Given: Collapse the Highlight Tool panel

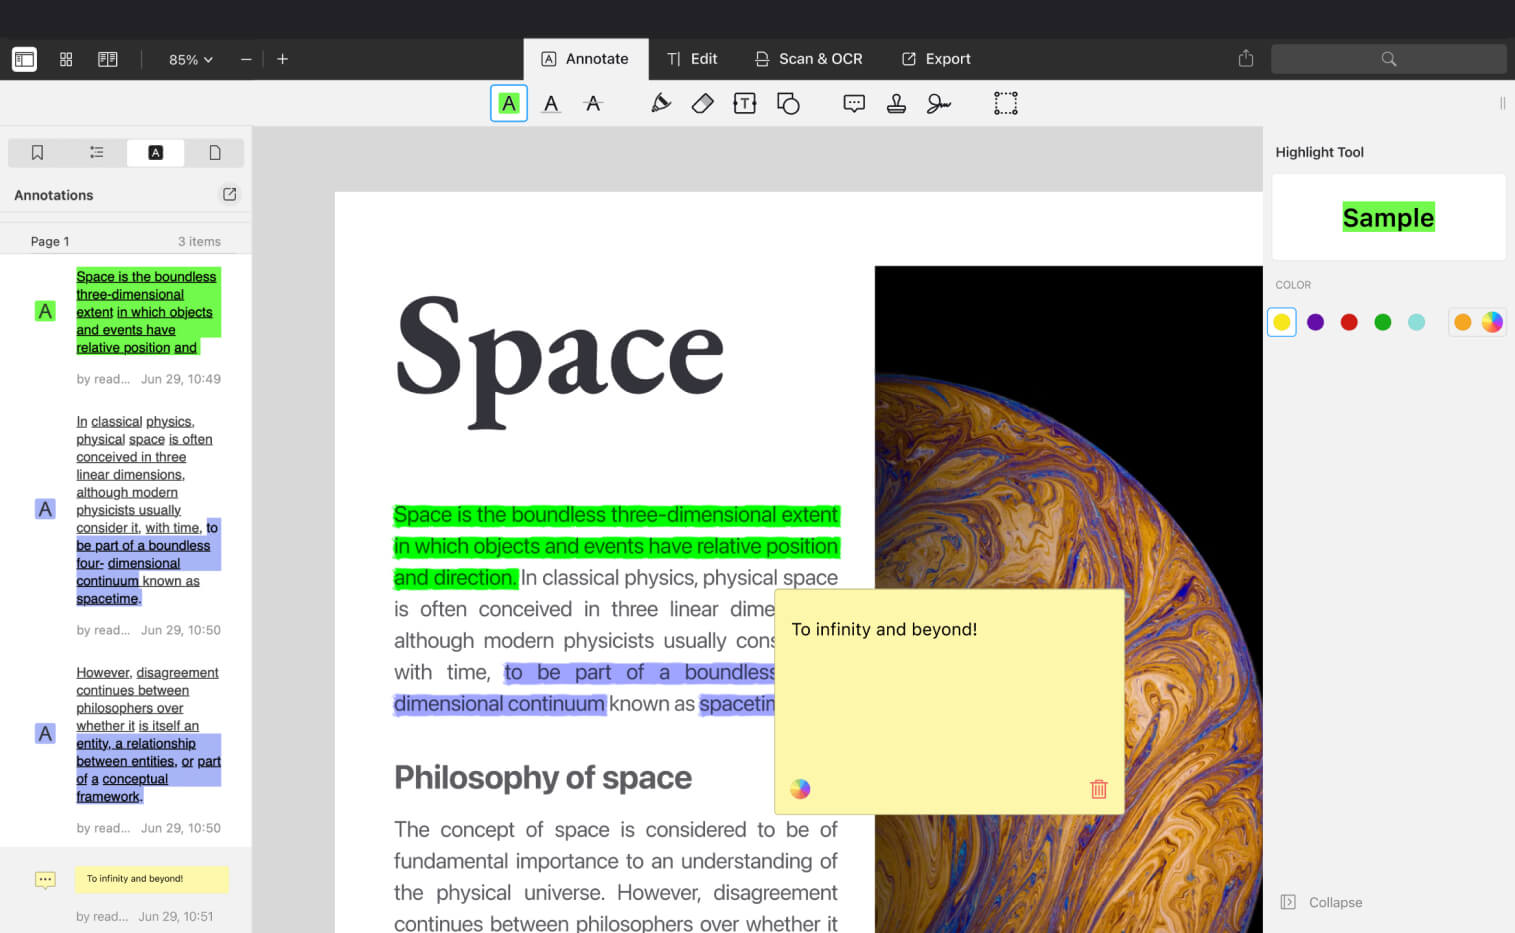Looking at the screenshot, I should [1322, 902].
